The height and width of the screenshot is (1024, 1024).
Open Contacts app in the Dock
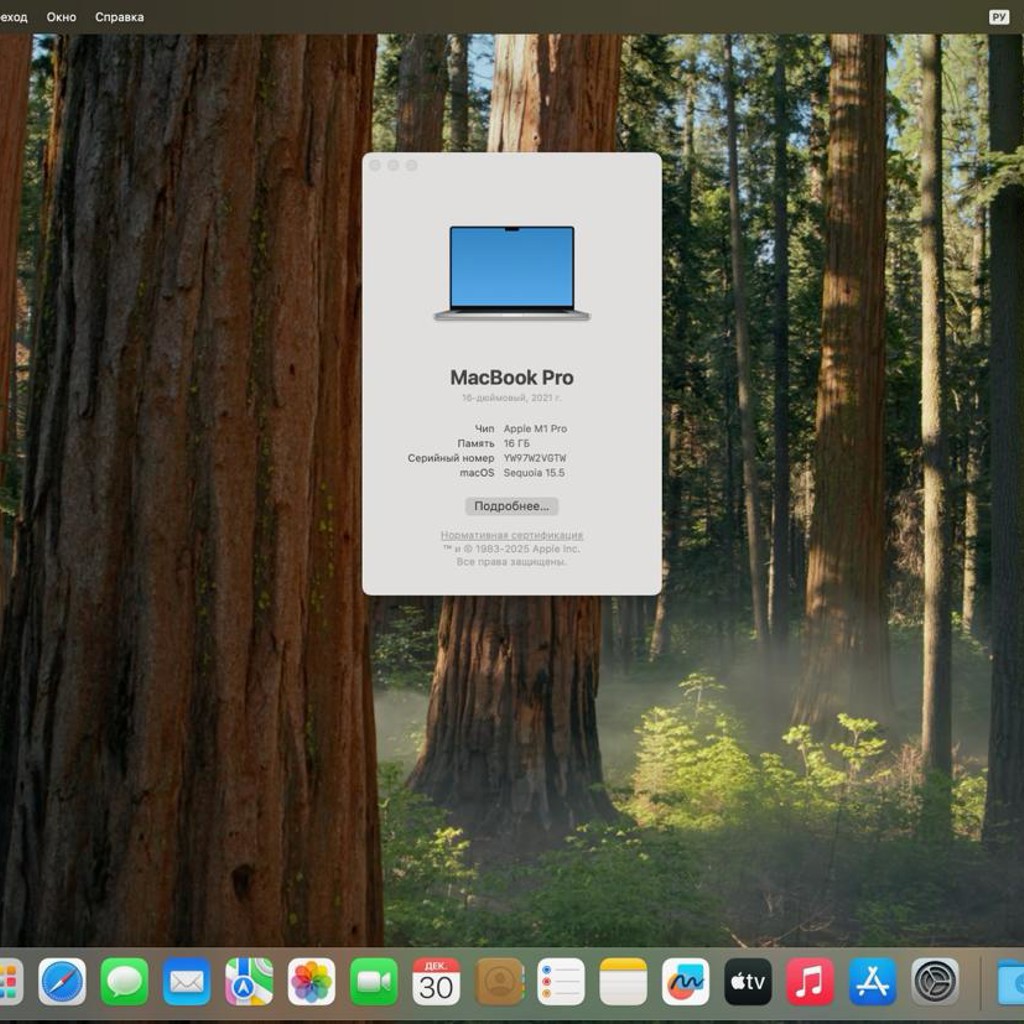tap(499, 982)
